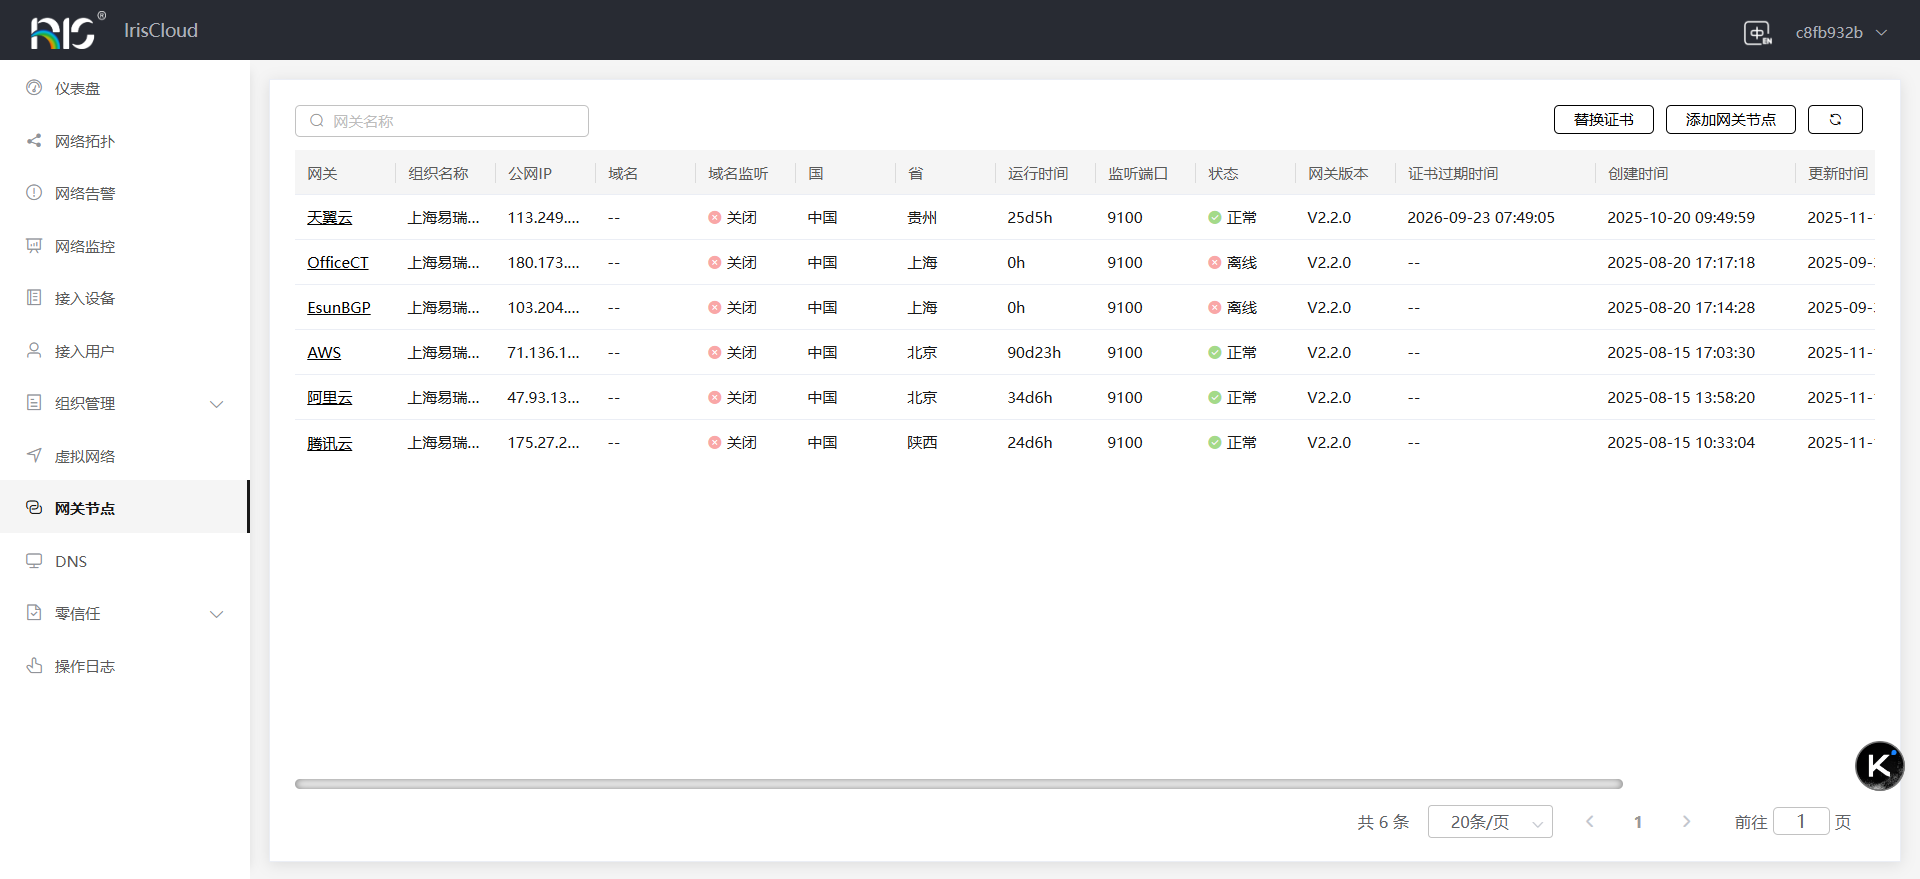Open the c8fb932b user account dropdown

point(1840,33)
